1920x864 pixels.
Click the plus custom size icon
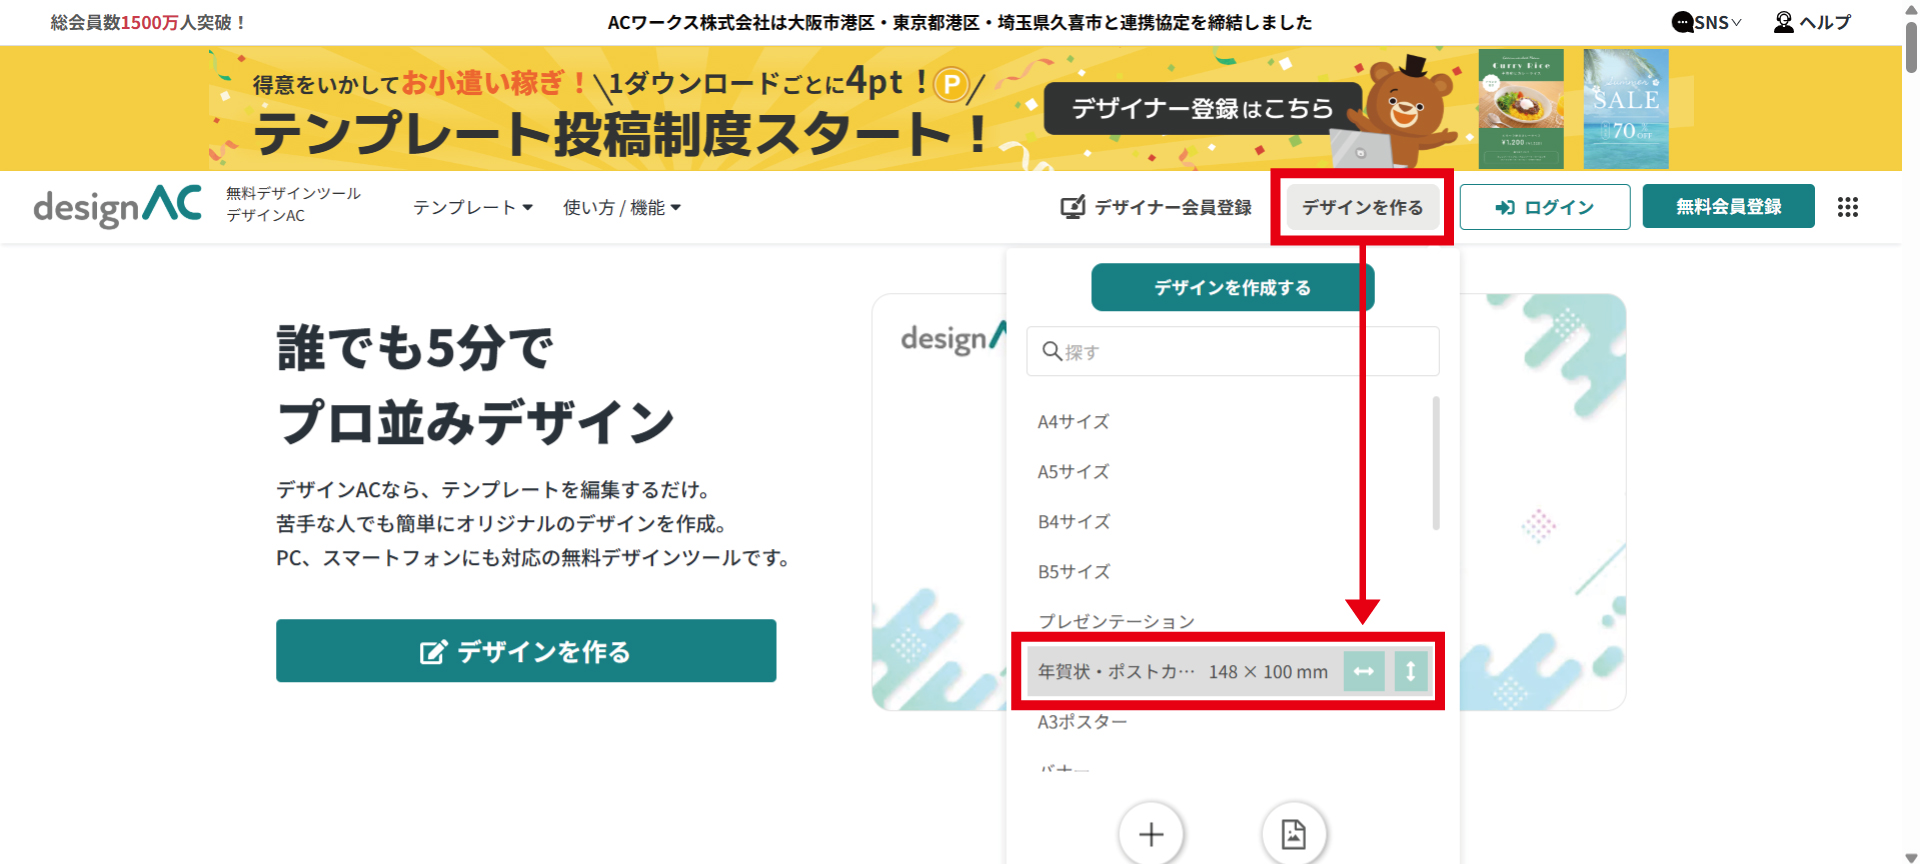[x=1151, y=834]
